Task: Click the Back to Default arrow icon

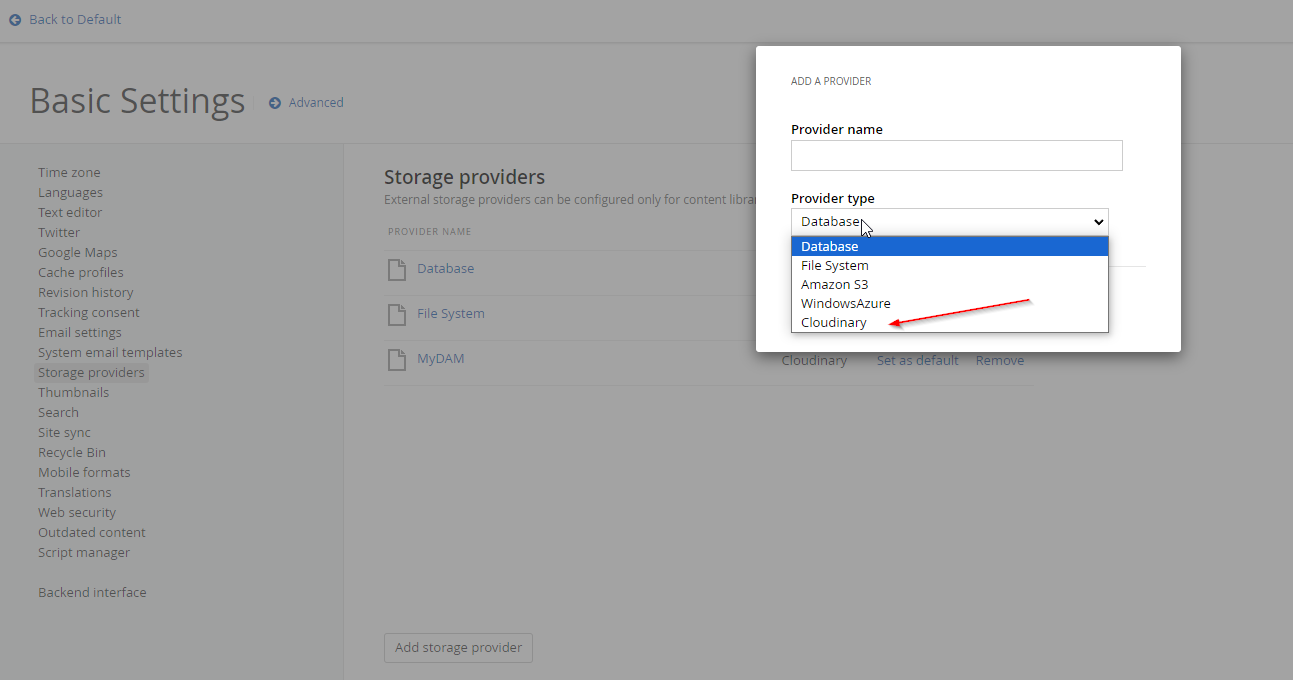Action: pos(15,20)
